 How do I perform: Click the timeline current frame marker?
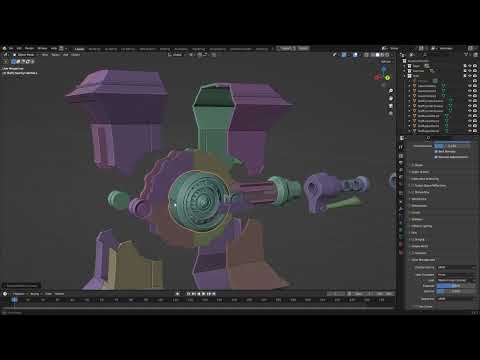point(14,300)
